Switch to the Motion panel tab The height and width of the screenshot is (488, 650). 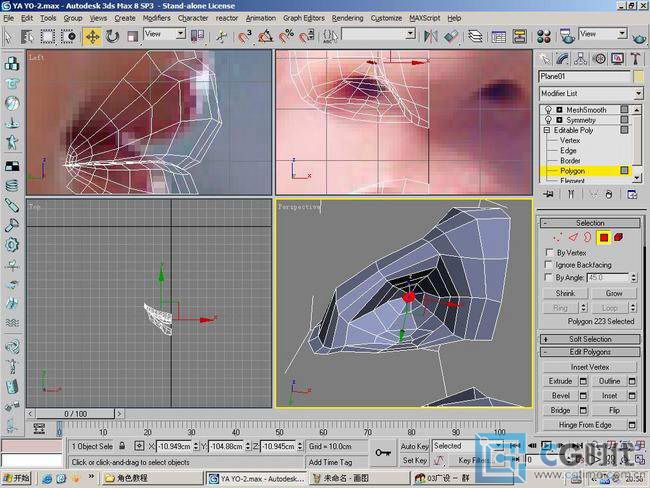coord(600,59)
